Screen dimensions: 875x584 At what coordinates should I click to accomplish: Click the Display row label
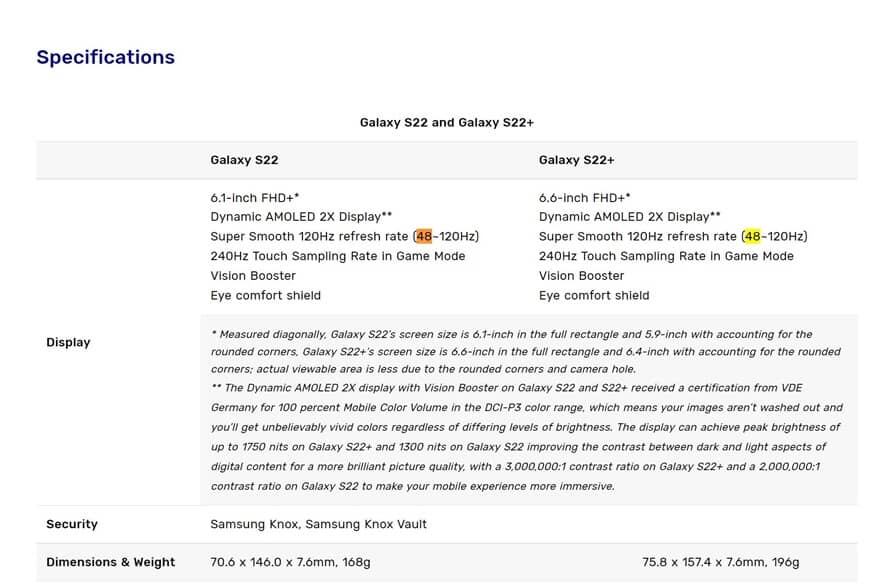coord(68,342)
